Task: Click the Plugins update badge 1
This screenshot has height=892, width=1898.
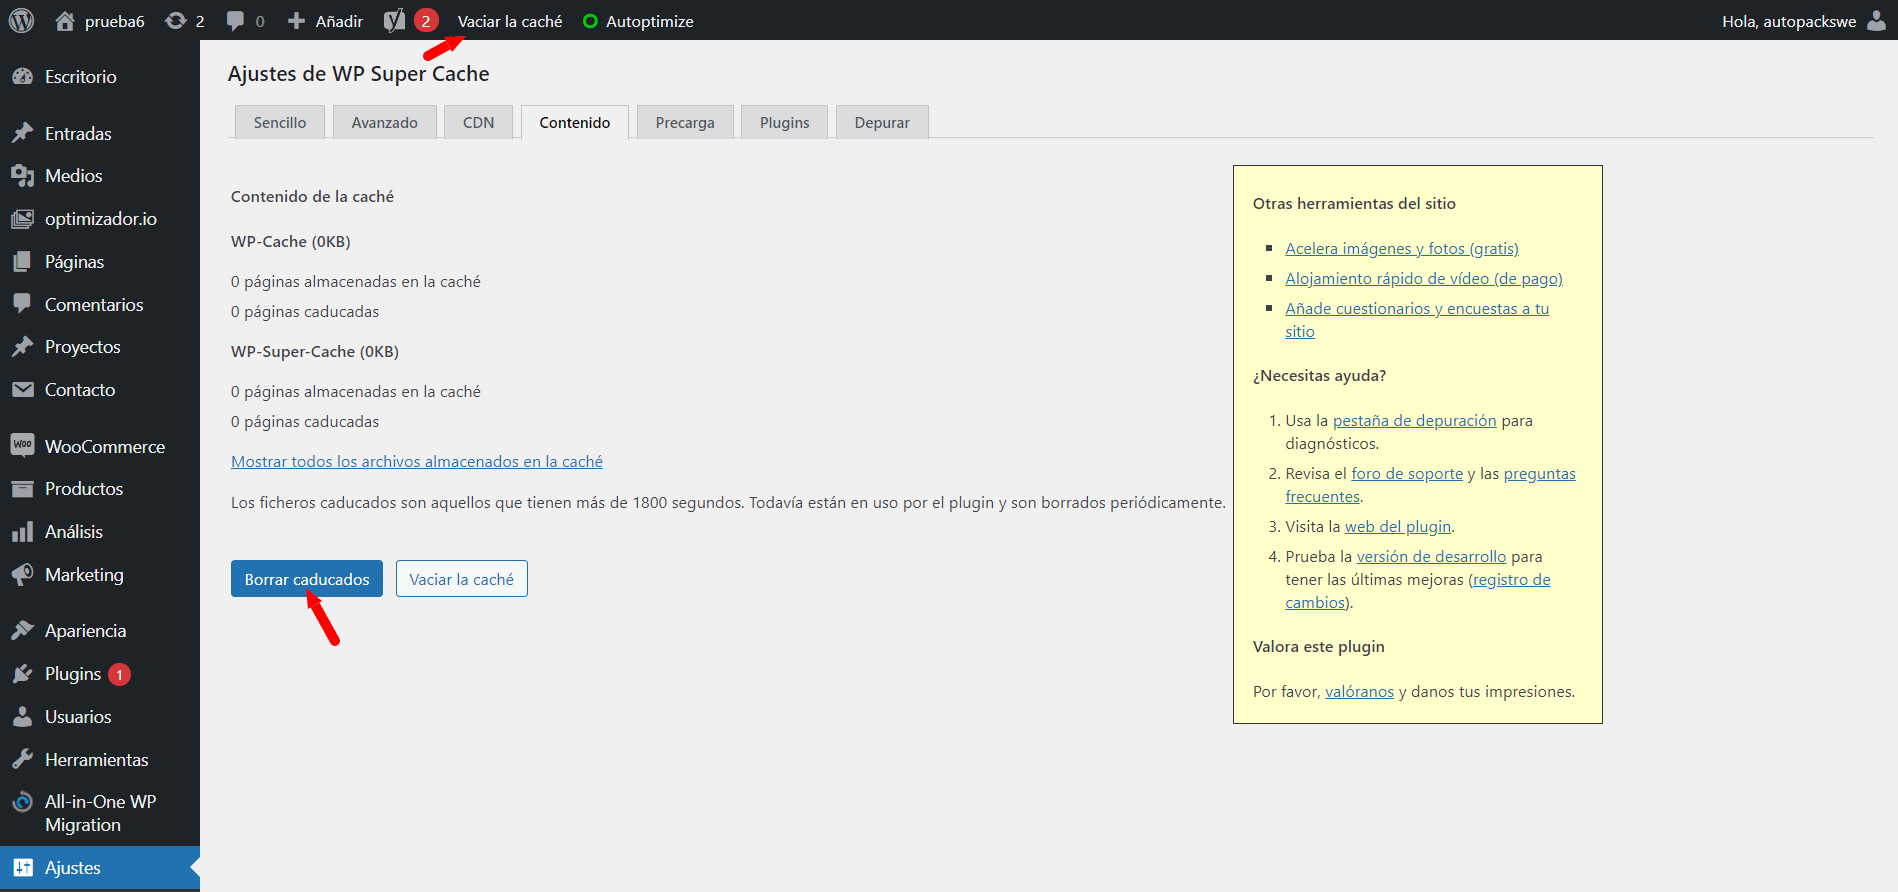Action: coord(119,674)
